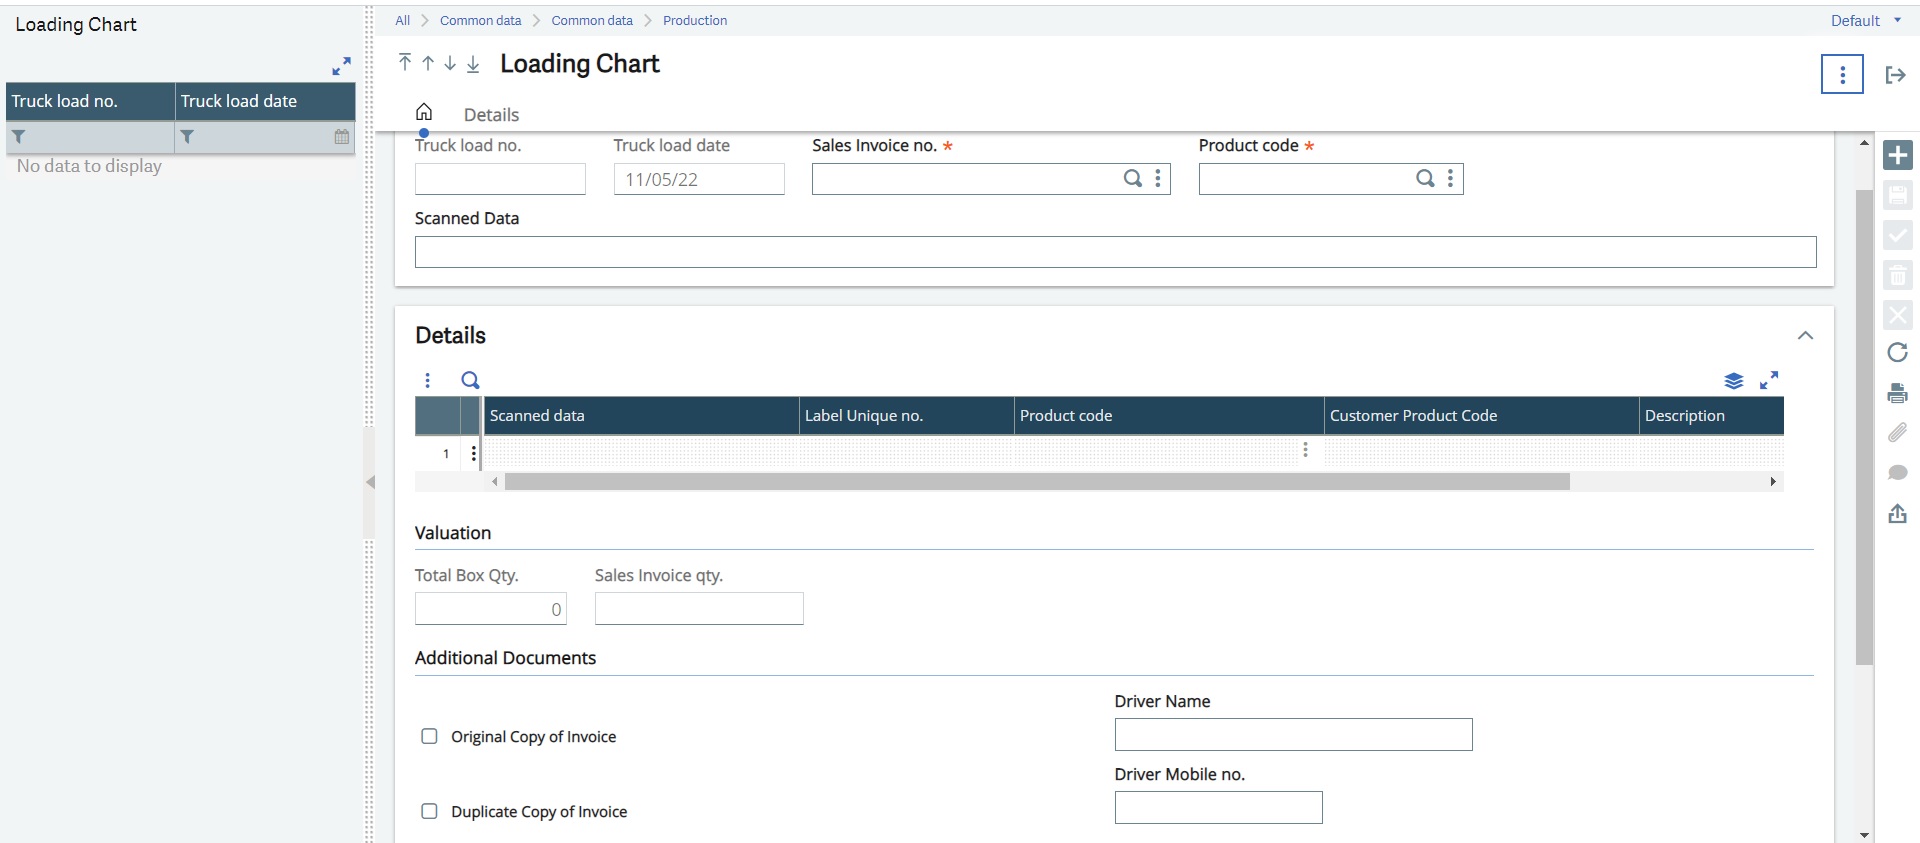The image size is (1920, 843).
Task: Open the Production breadcrumb link
Action: 695,20
